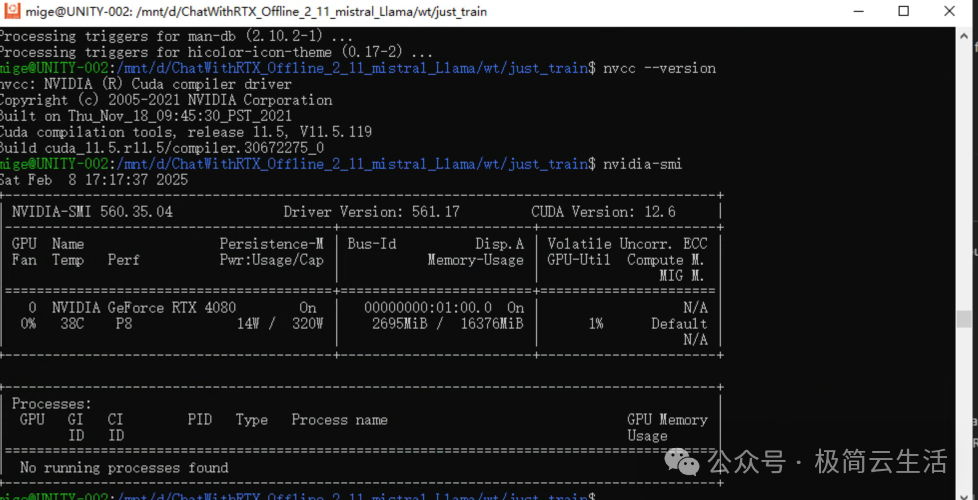Close the terminal window
978x500 pixels.
click(x=949, y=11)
